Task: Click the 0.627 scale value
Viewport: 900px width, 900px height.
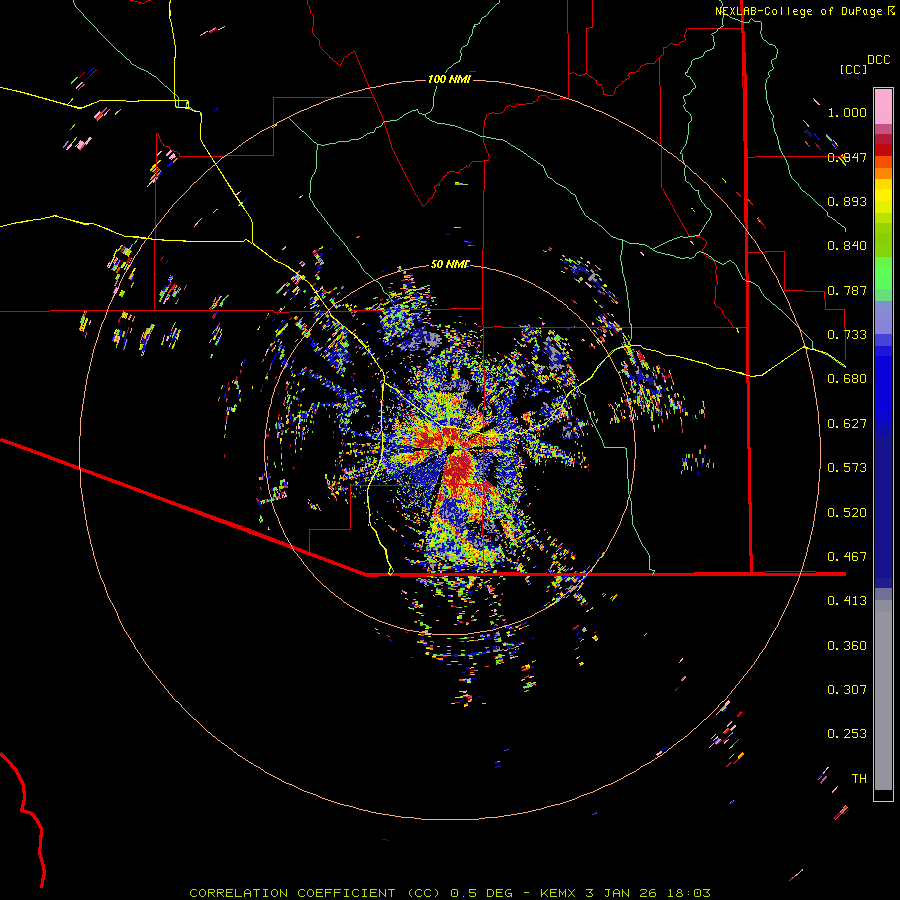Action: pos(847,424)
